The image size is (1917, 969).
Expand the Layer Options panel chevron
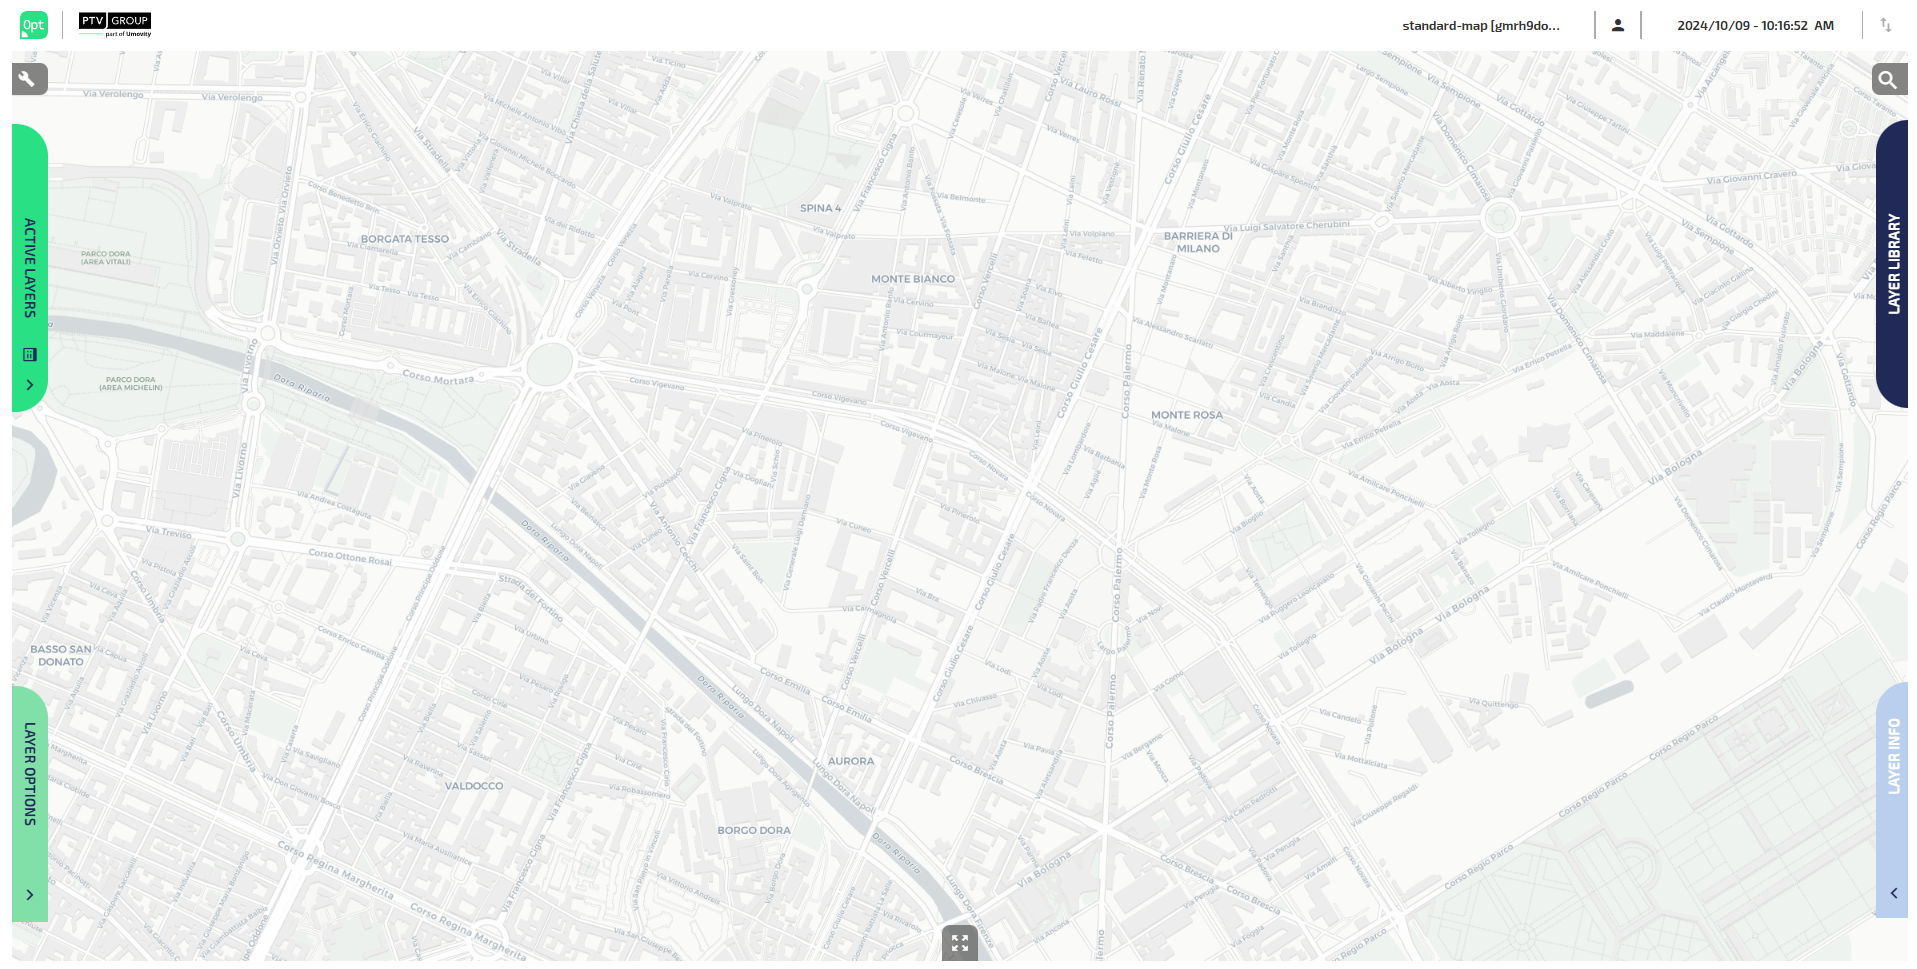tap(30, 895)
